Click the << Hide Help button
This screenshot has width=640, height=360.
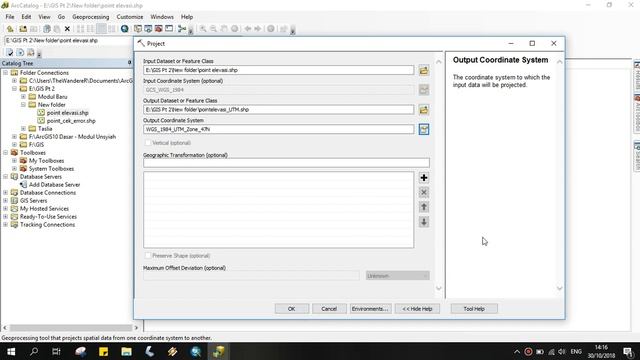click(x=417, y=309)
